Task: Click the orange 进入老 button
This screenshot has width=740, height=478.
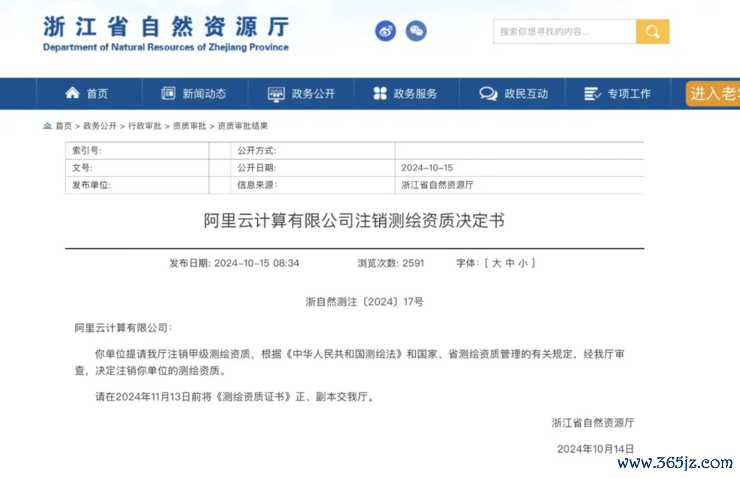Action: (x=713, y=93)
